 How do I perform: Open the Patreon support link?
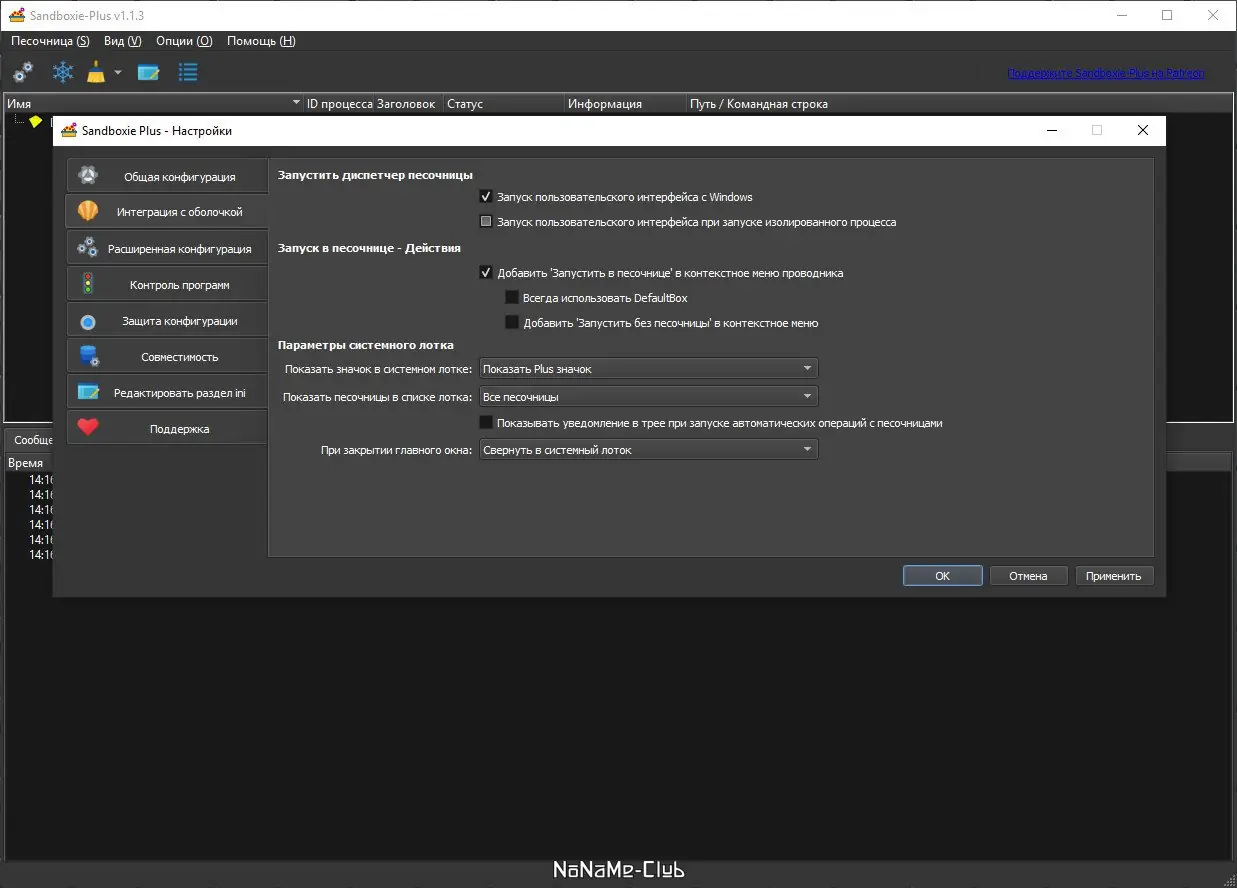[x=1105, y=73]
